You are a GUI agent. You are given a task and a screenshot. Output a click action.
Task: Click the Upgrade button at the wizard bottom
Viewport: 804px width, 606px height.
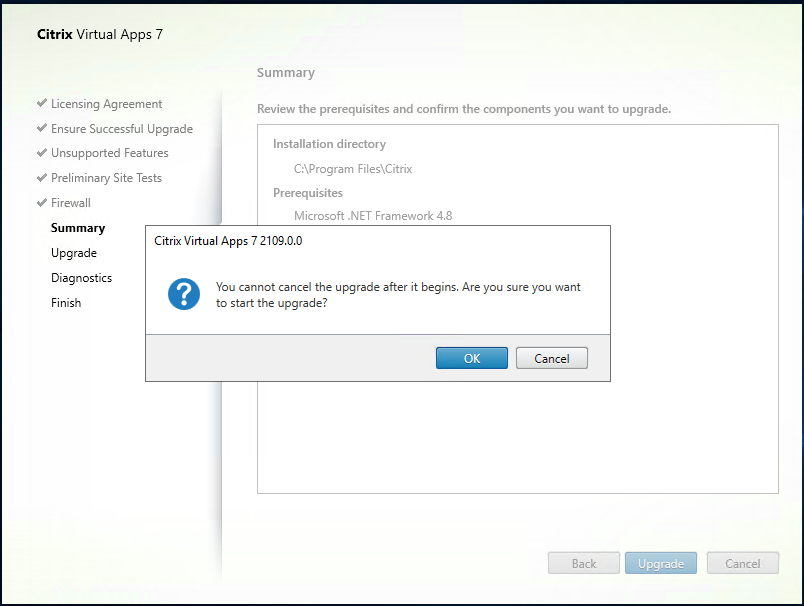coord(660,563)
